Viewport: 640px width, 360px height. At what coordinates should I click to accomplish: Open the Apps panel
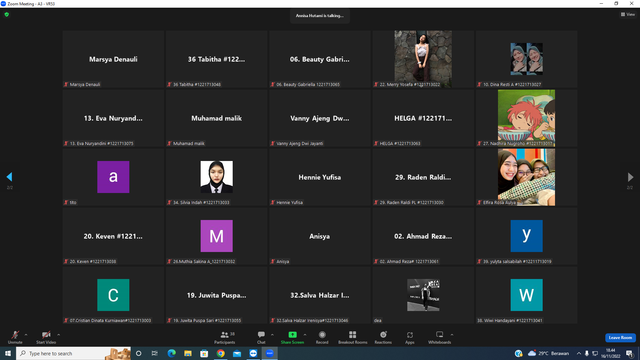pyautogui.click(x=410, y=337)
